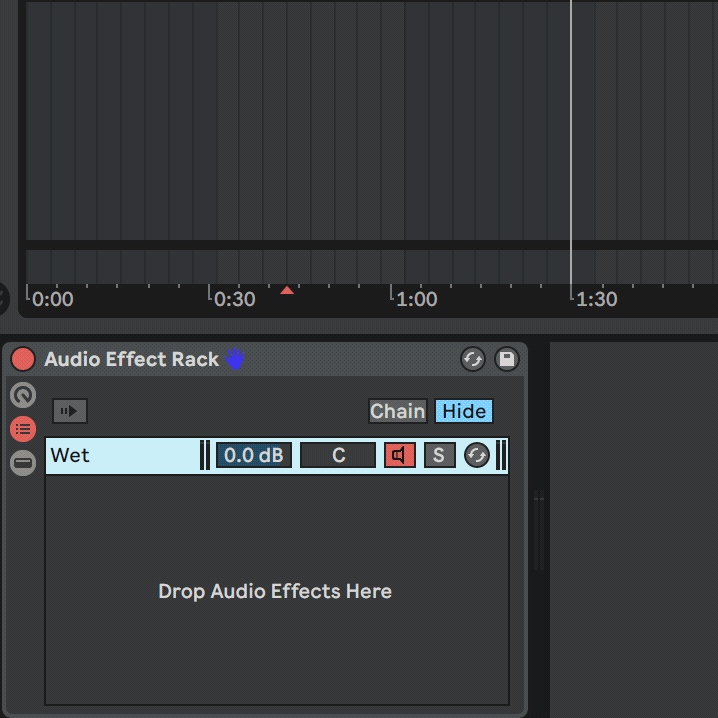Select the Wet chain
The height and width of the screenshot is (718, 718).
click(120, 455)
